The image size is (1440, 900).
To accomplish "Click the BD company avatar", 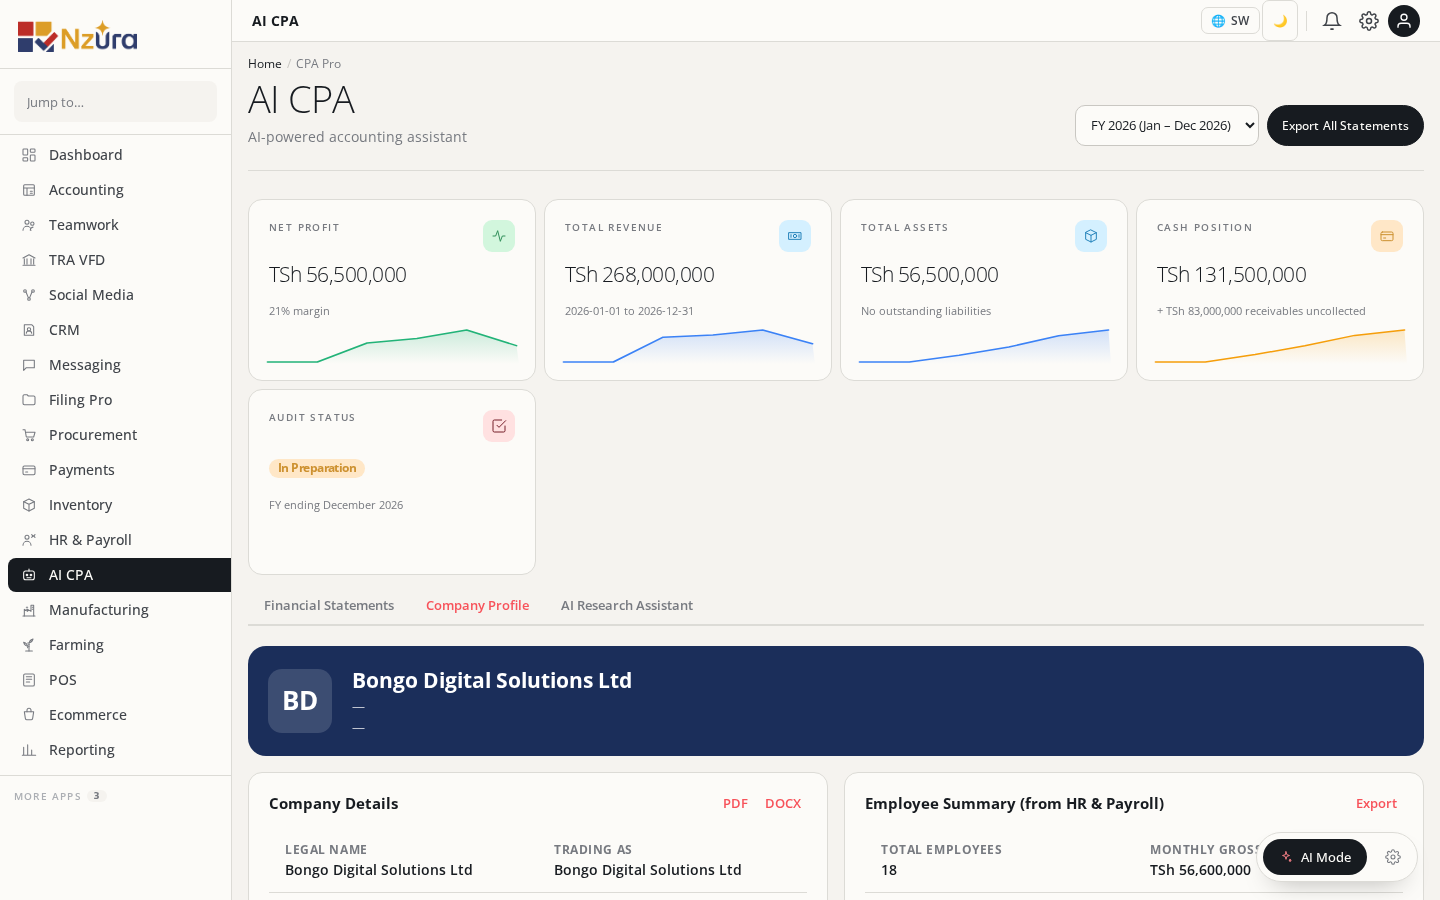I will pyautogui.click(x=300, y=701).
